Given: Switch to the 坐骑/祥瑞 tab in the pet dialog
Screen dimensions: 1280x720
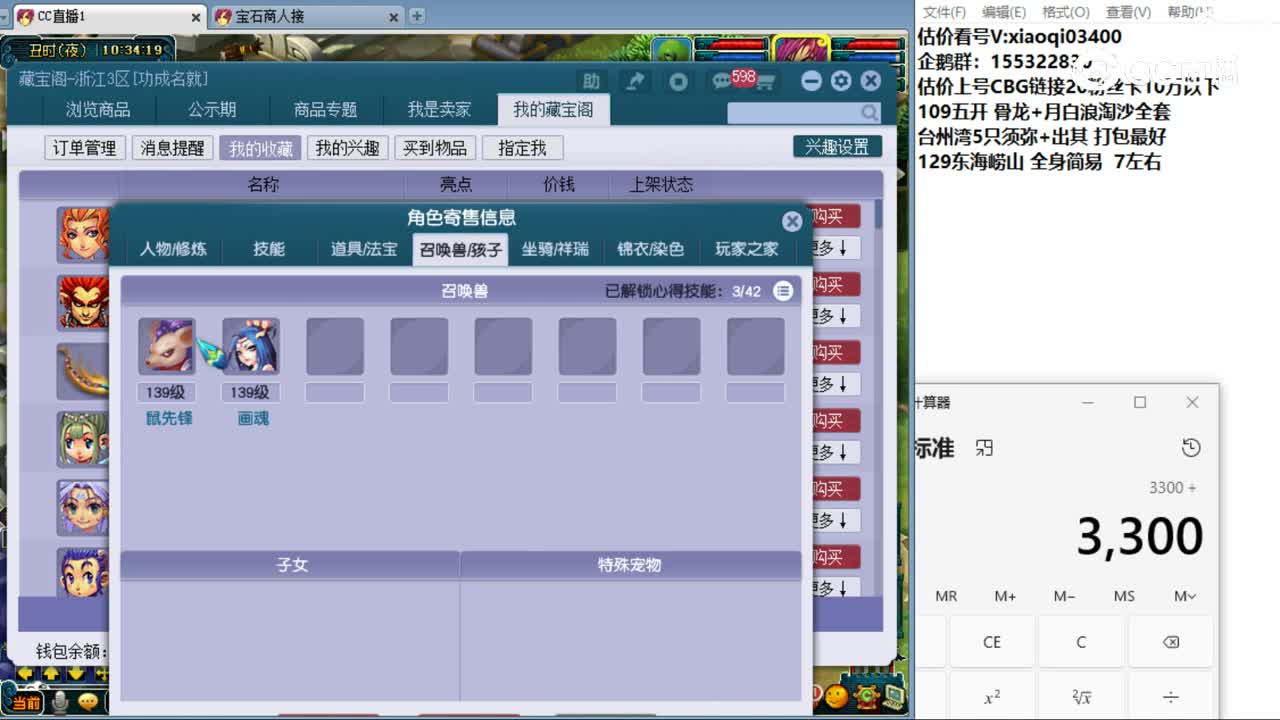Looking at the screenshot, I should (x=555, y=250).
